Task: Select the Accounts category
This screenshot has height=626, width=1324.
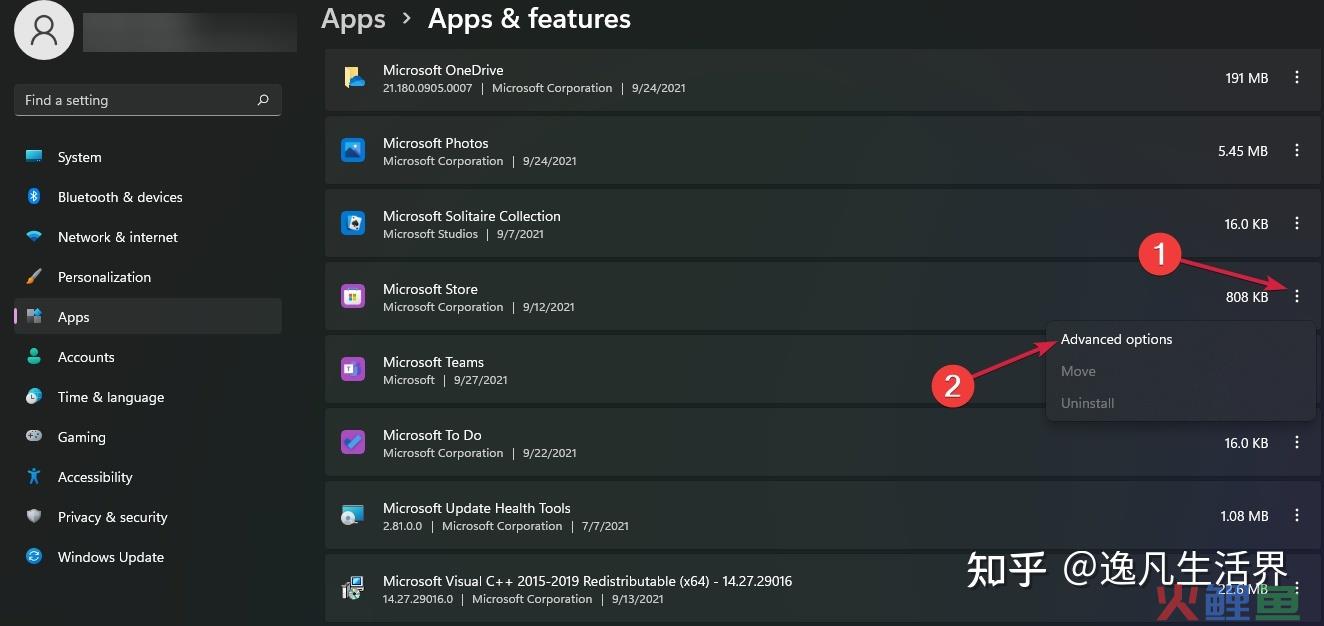Action: click(148, 357)
